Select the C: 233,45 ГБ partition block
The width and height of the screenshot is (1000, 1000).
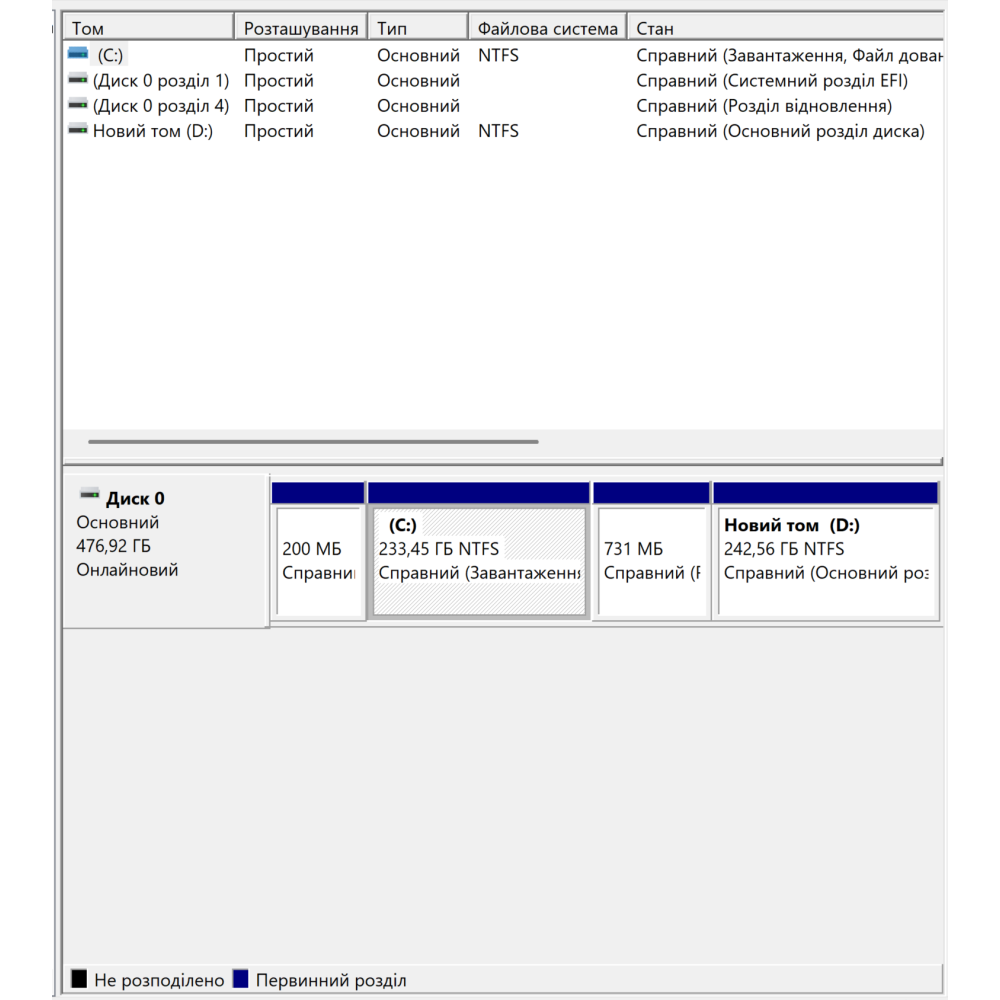(479, 562)
